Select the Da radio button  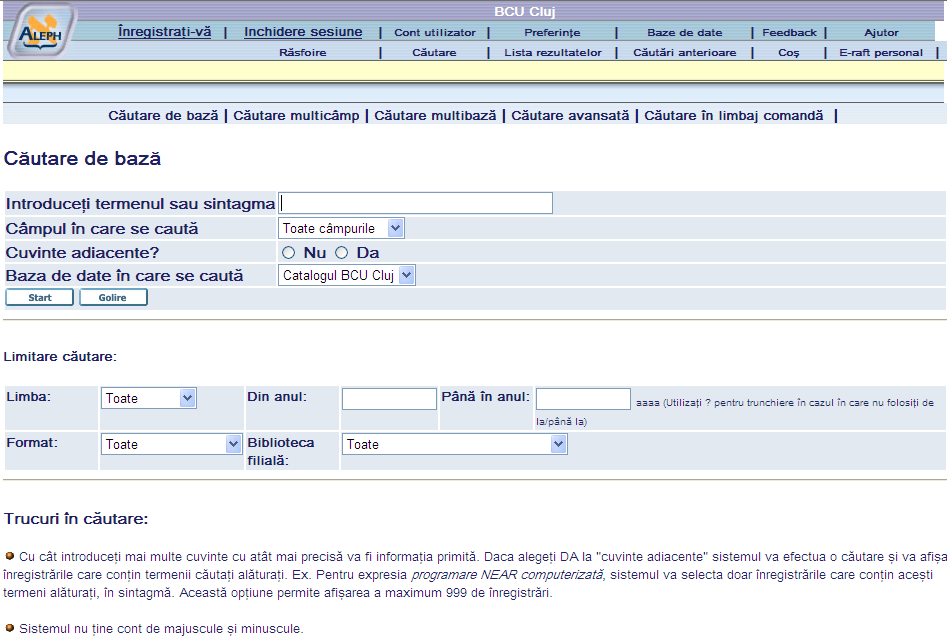tap(342, 252)
